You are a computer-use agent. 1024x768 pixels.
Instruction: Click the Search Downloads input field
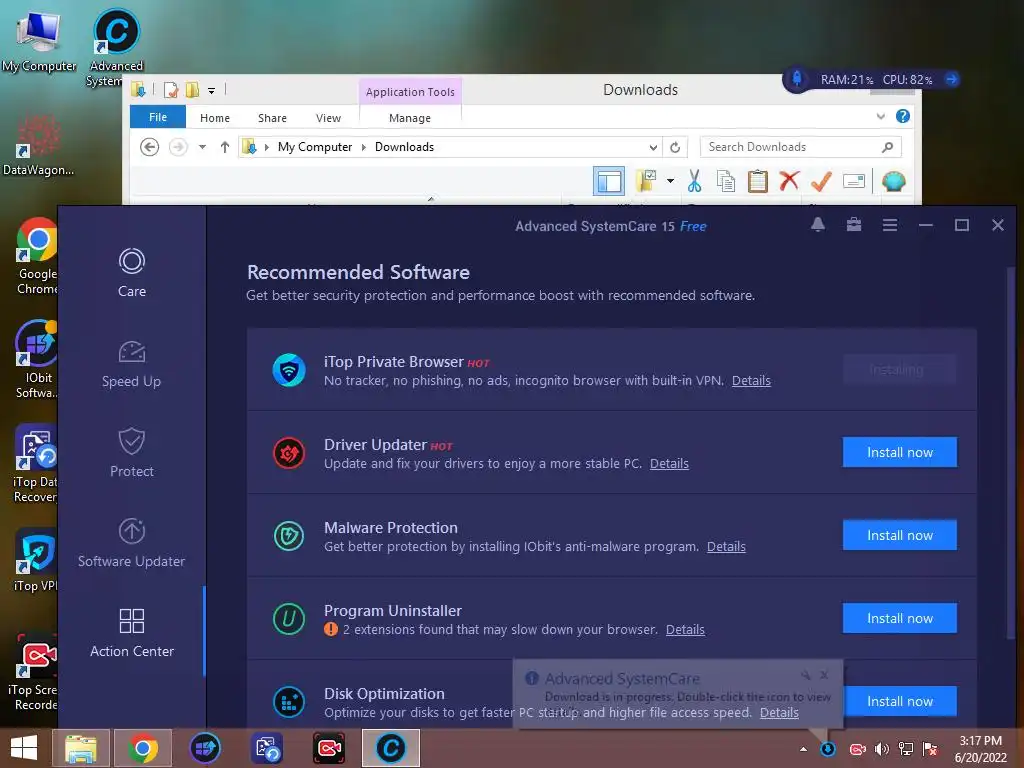pos(800,147)
